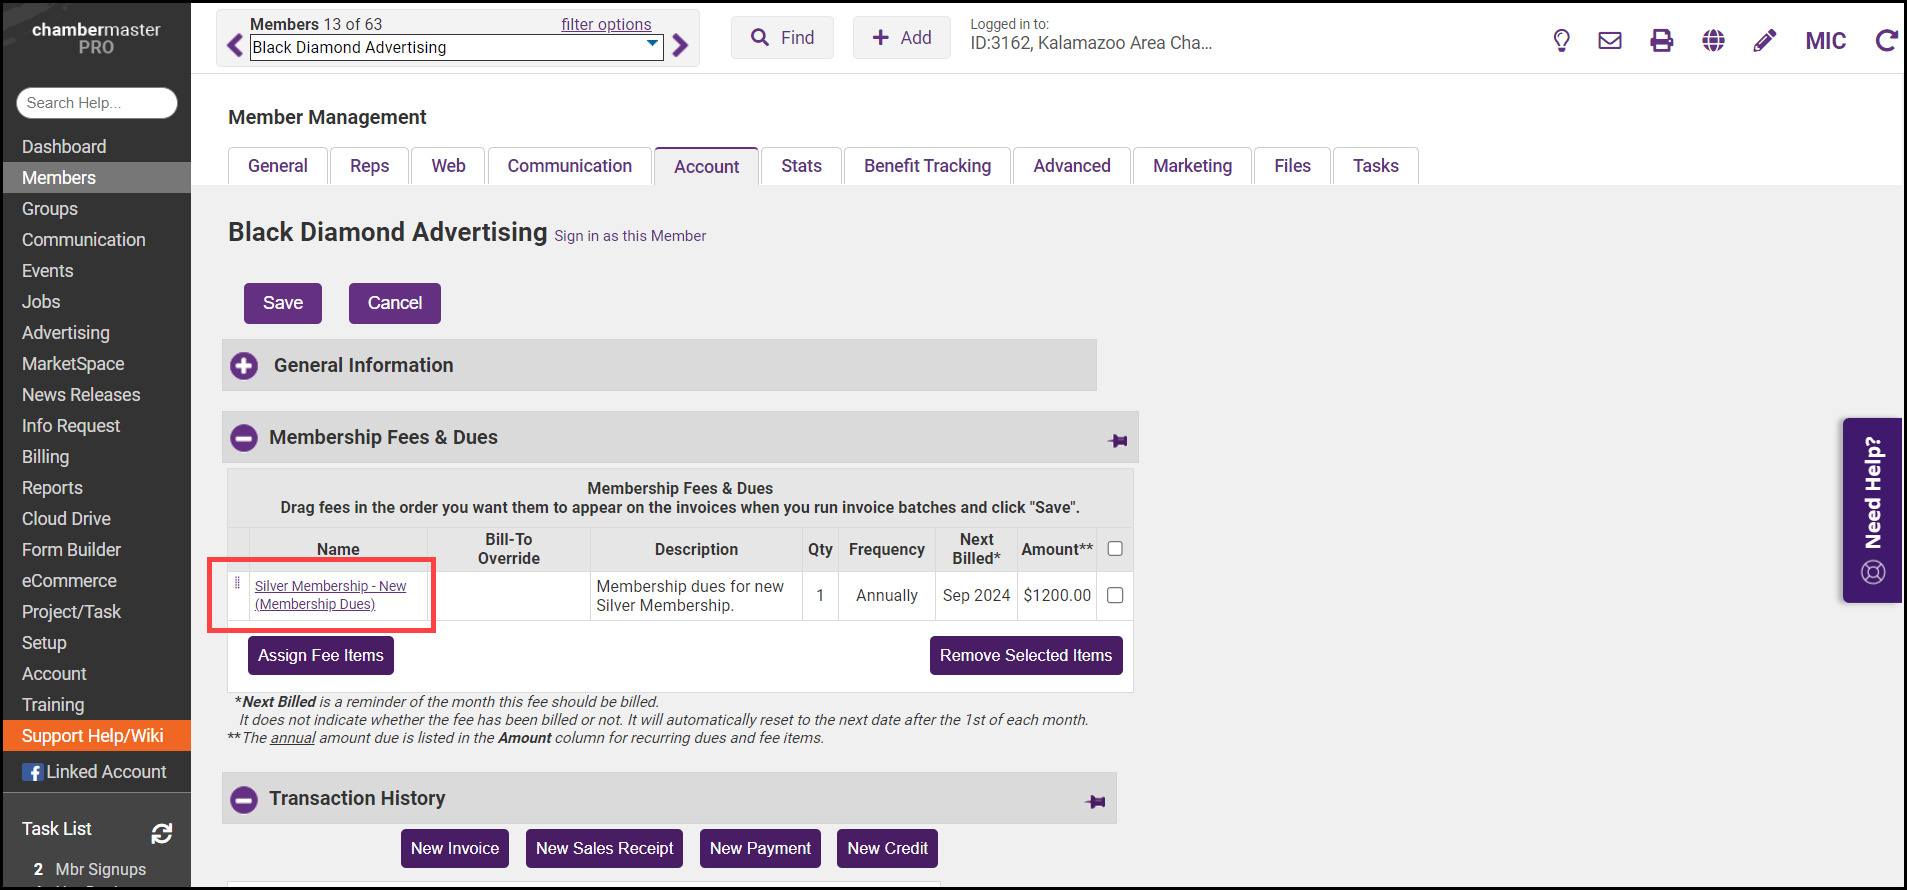
Task: Pin the Membership Fees & Dues section
Action: 1118,441
